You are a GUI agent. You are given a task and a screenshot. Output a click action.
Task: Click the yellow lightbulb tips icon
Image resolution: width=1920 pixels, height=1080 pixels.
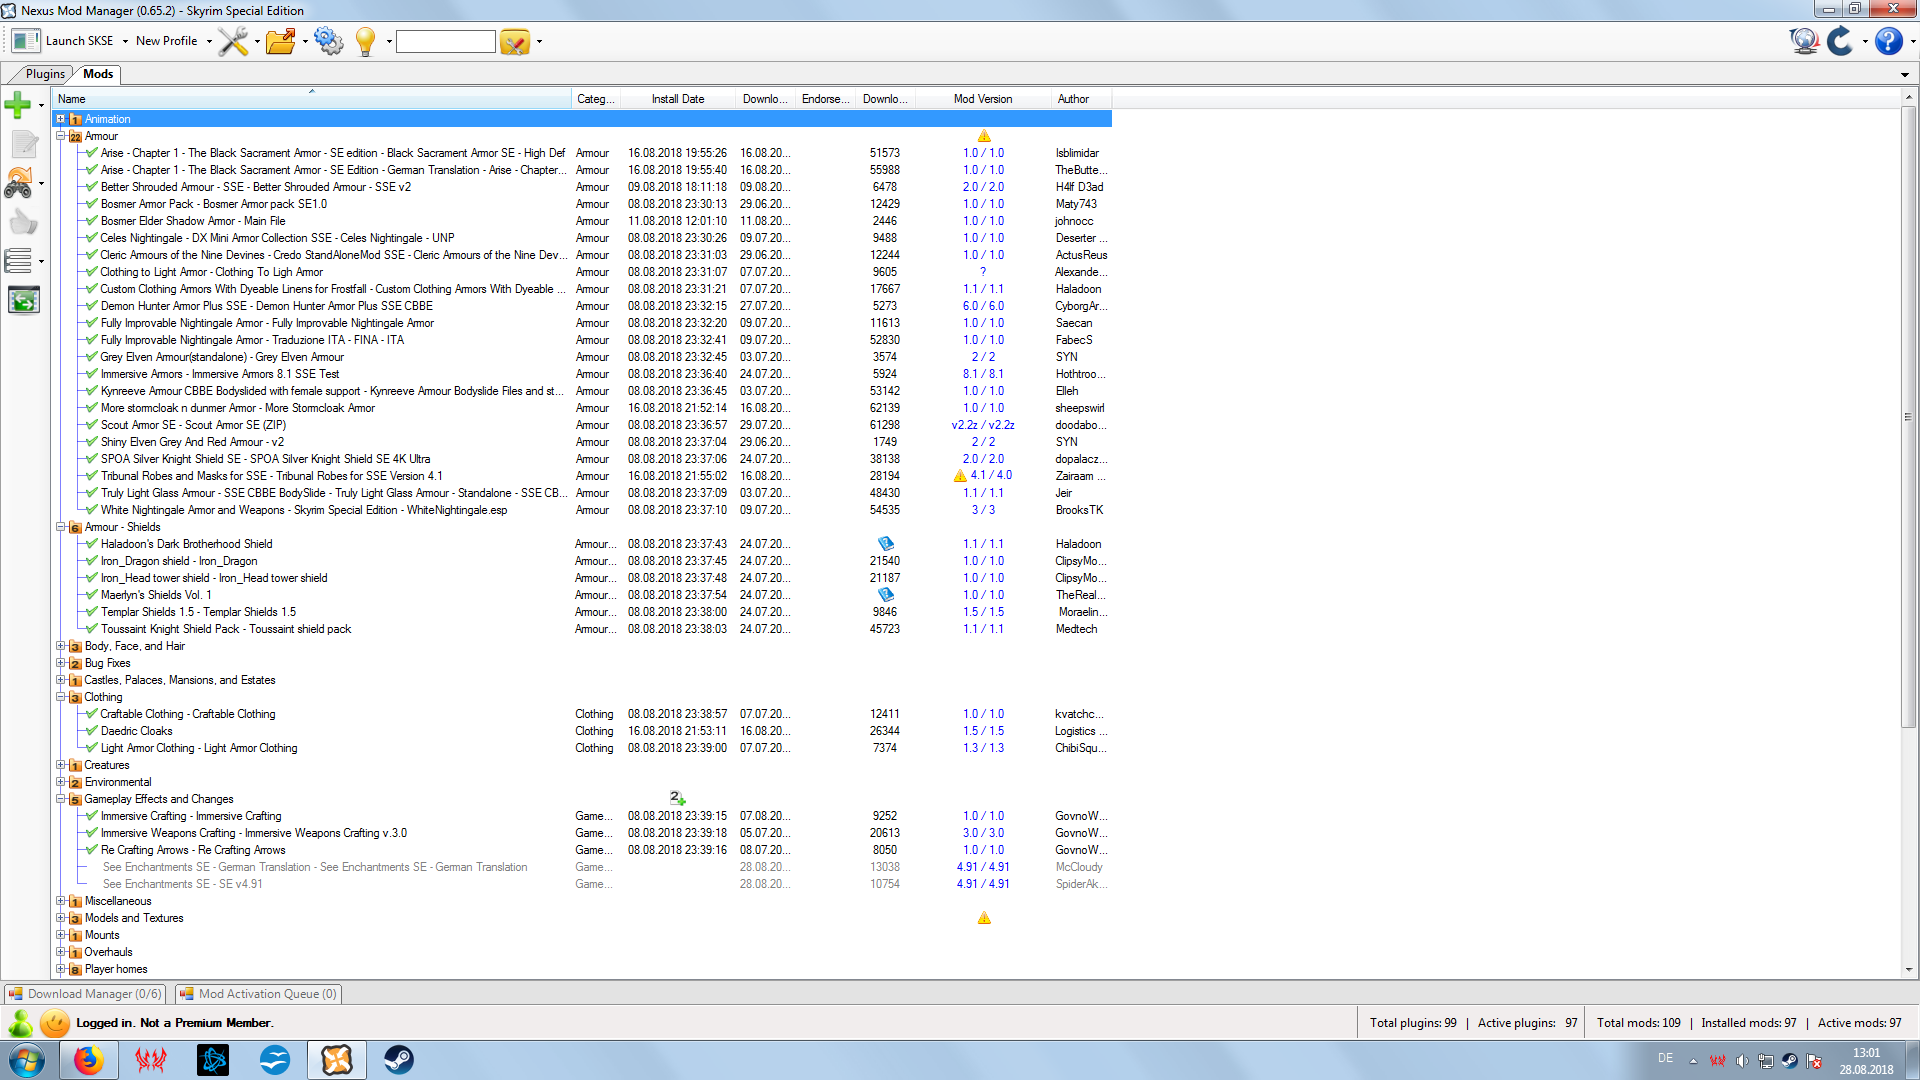(365, 41)
